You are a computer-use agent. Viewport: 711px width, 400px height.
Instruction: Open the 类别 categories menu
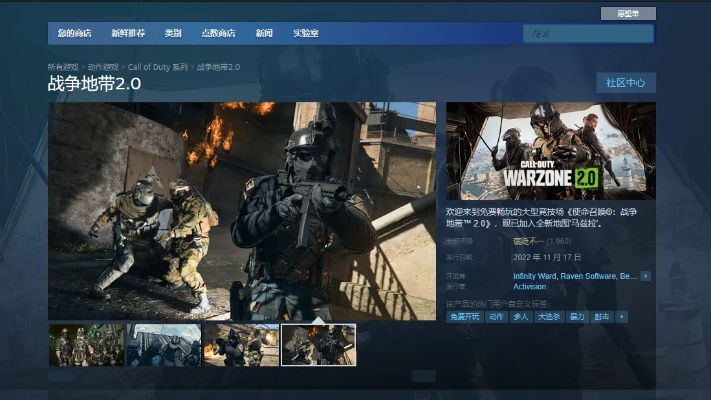click(173, 33)
